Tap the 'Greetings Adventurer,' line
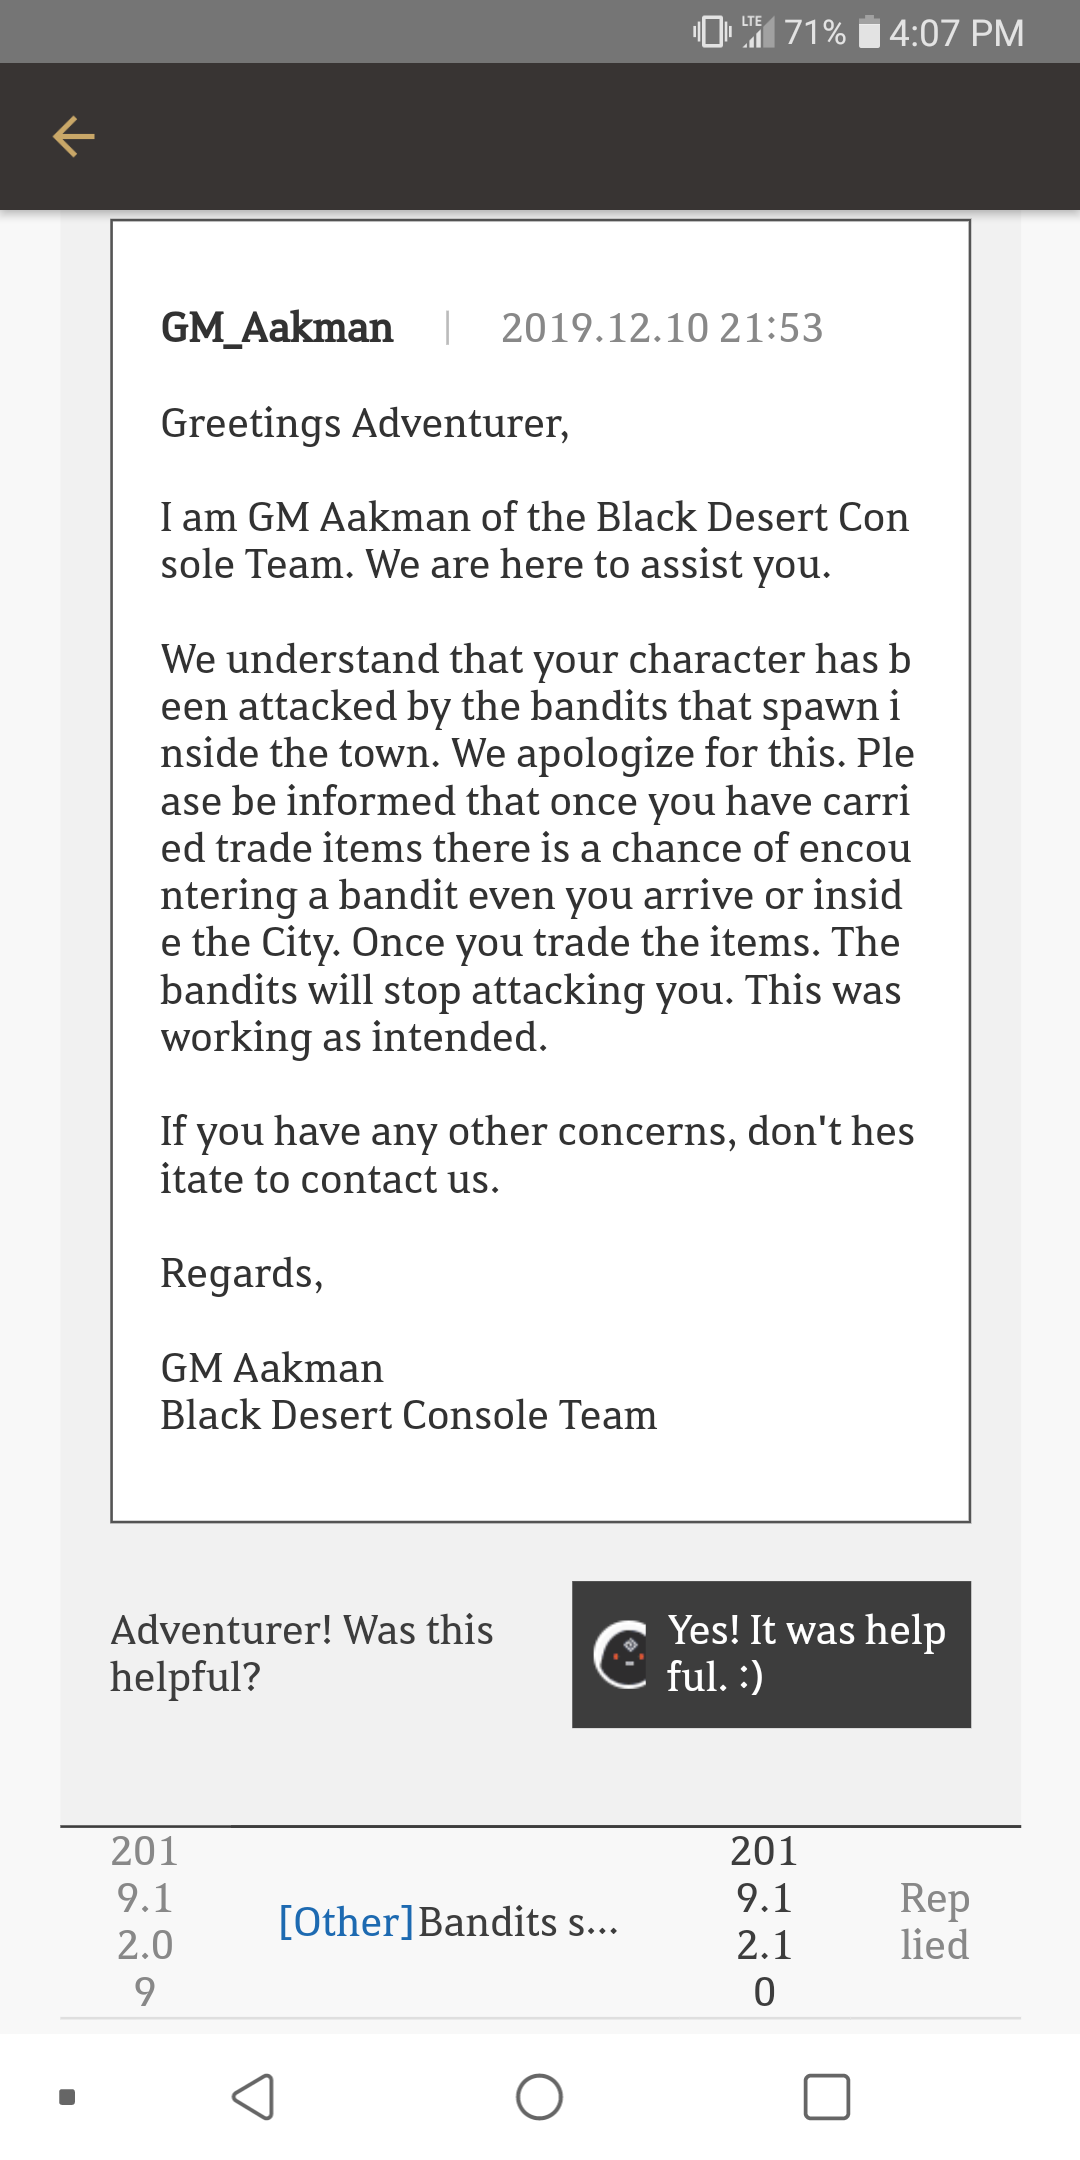This screenshot has height=2160, width=1080. point(365,424)
